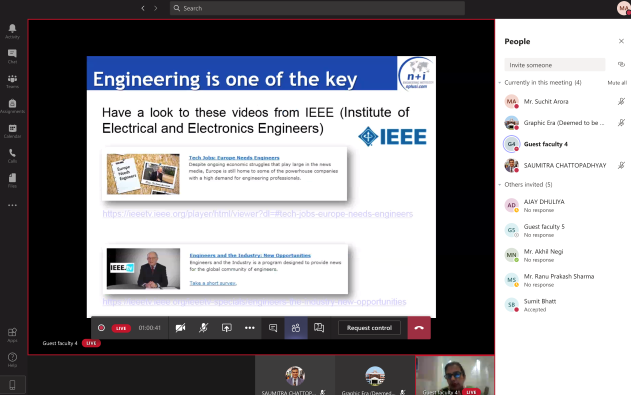The width and height of the screenshot is (631, 395).
Task: Open the profile avatar menu
Action: tap(623, 8)
